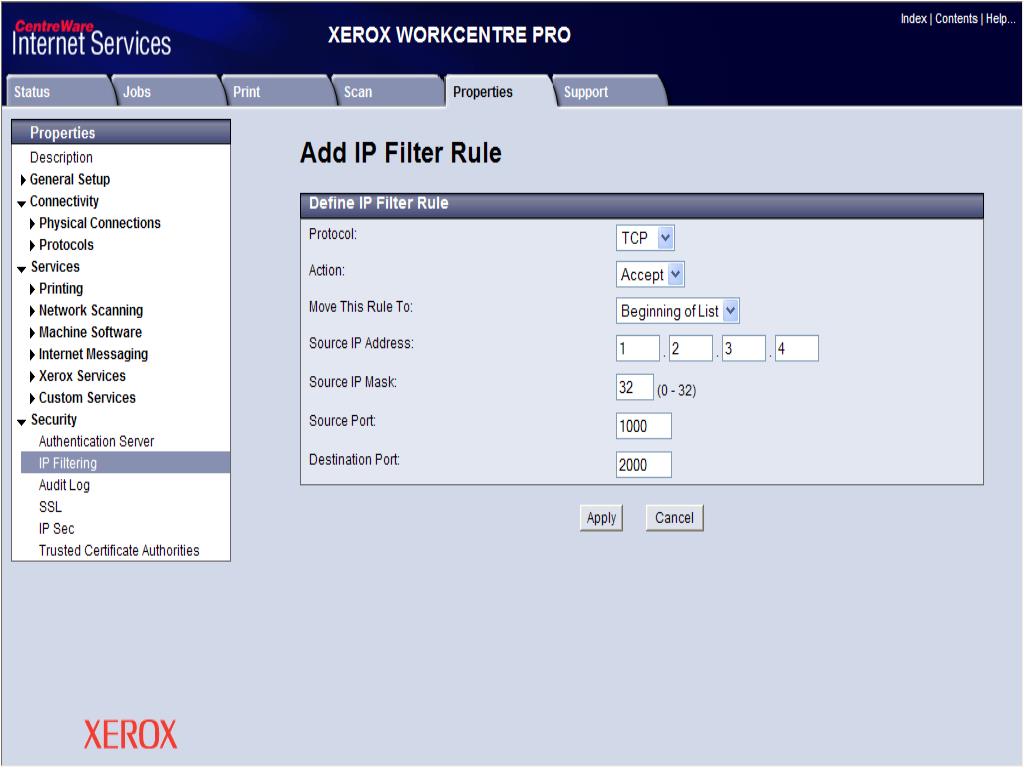Click Network Scanning label

[x=91, y=310]
